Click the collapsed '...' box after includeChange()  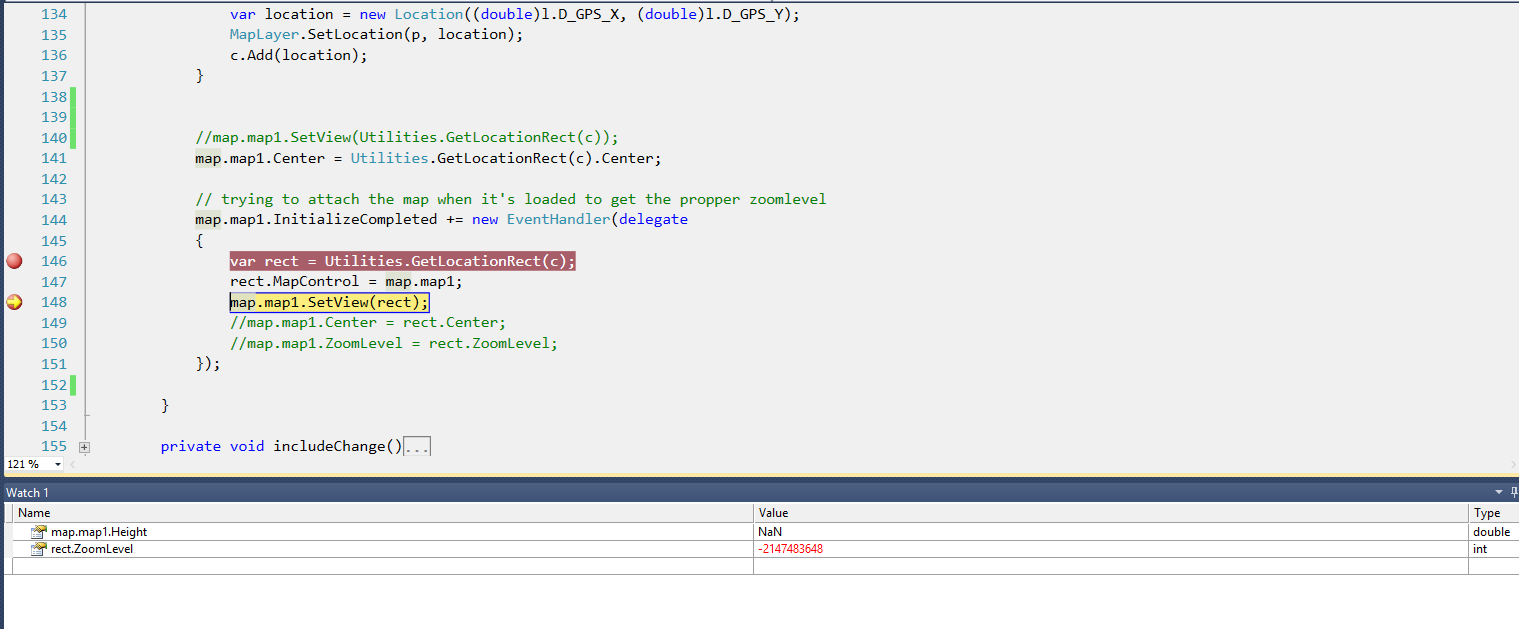[x=417, y=447]
